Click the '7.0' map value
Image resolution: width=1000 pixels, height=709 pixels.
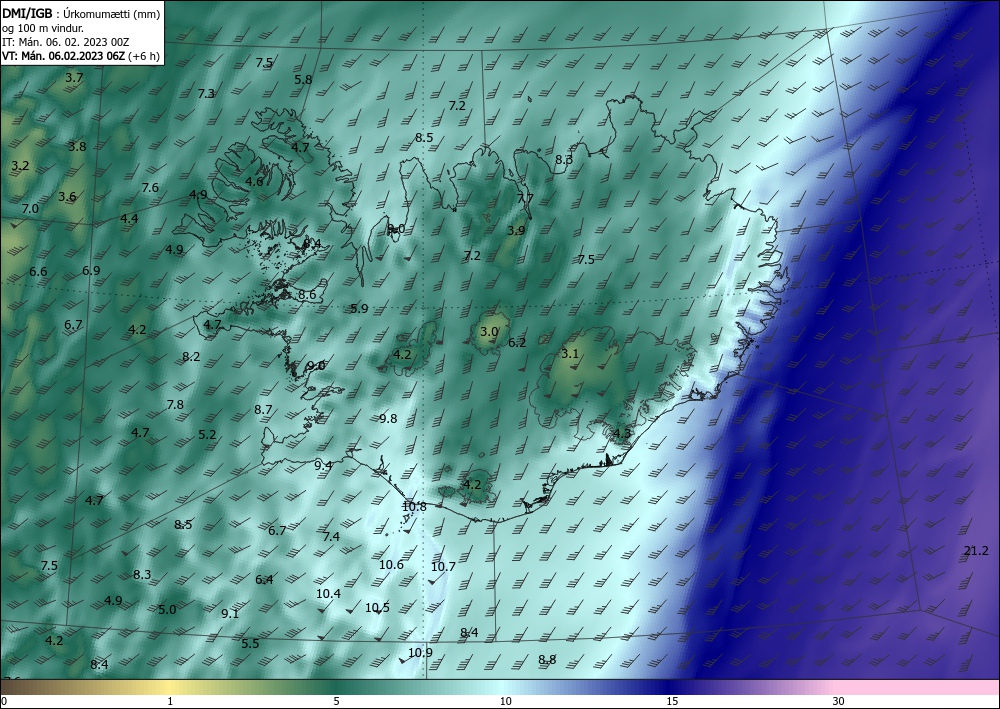pos(30,208)
